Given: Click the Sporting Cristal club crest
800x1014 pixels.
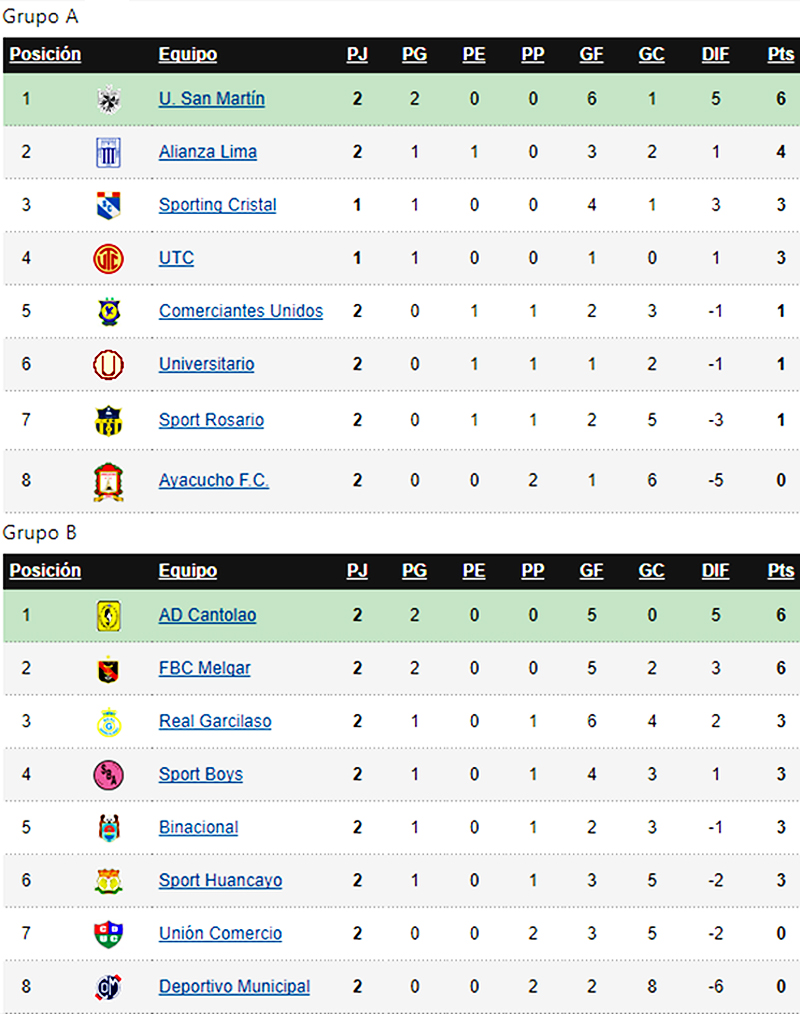Looking at the screenshot, I should [108, 205].
